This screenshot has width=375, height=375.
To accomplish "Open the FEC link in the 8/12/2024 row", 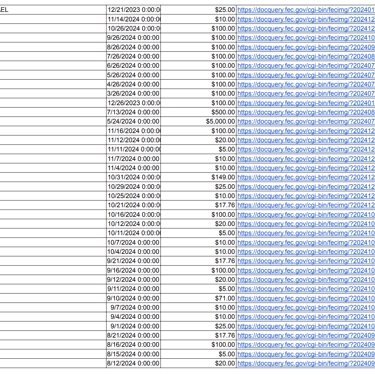I will [x=306, y=363].
